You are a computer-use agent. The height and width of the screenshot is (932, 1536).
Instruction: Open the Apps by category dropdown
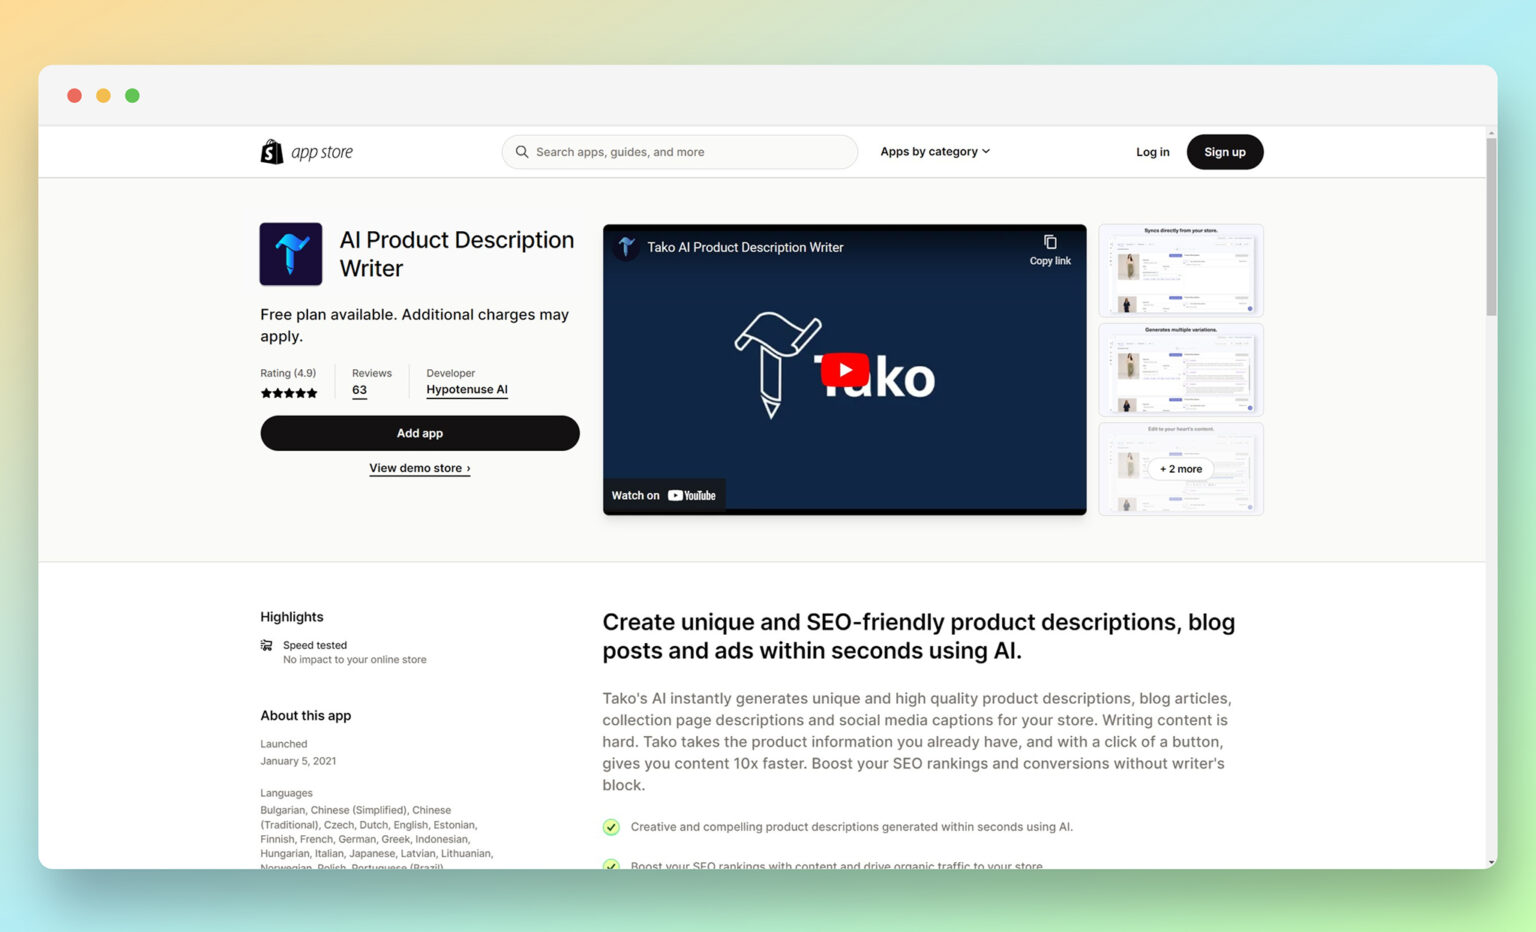pyautogui.click(x=934, y=151)
